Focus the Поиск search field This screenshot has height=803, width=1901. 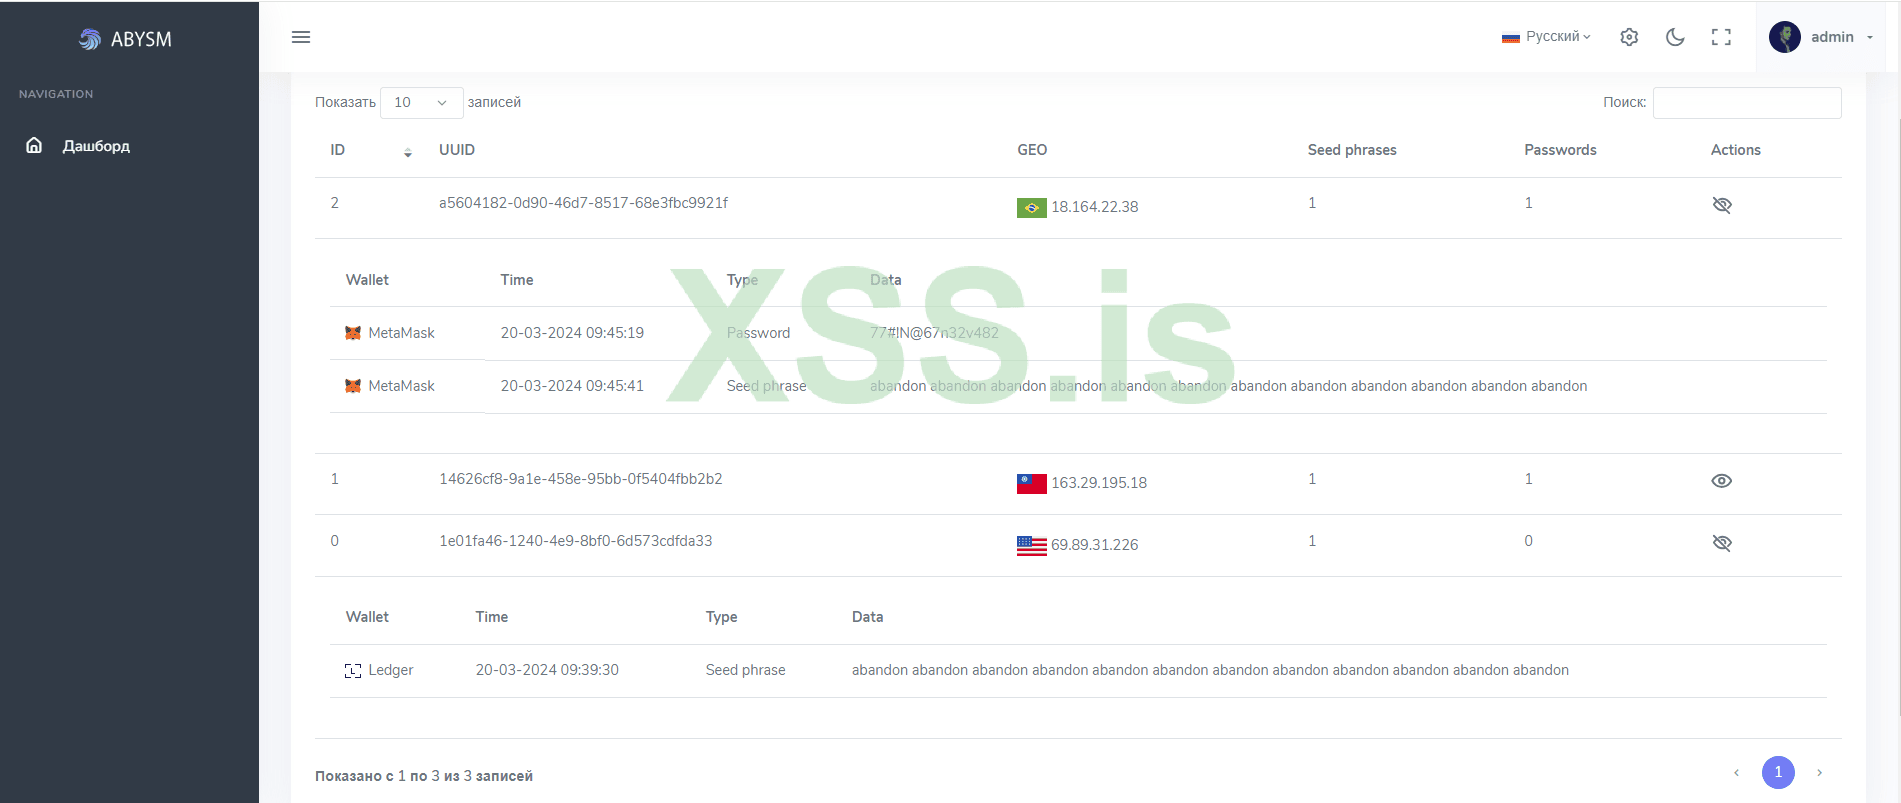point(1747,102)
